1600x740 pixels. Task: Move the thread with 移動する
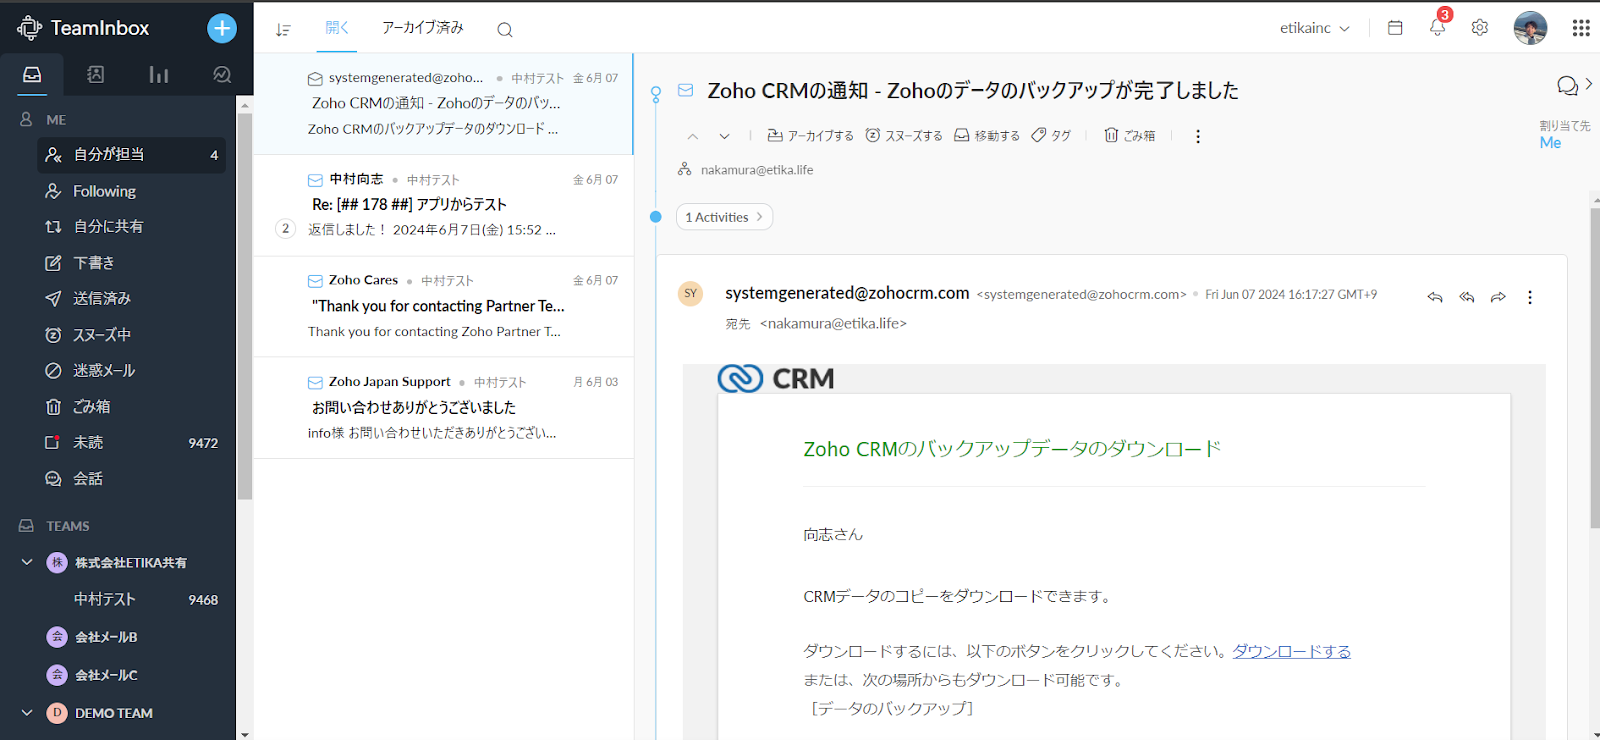click(x=987, y=136)
